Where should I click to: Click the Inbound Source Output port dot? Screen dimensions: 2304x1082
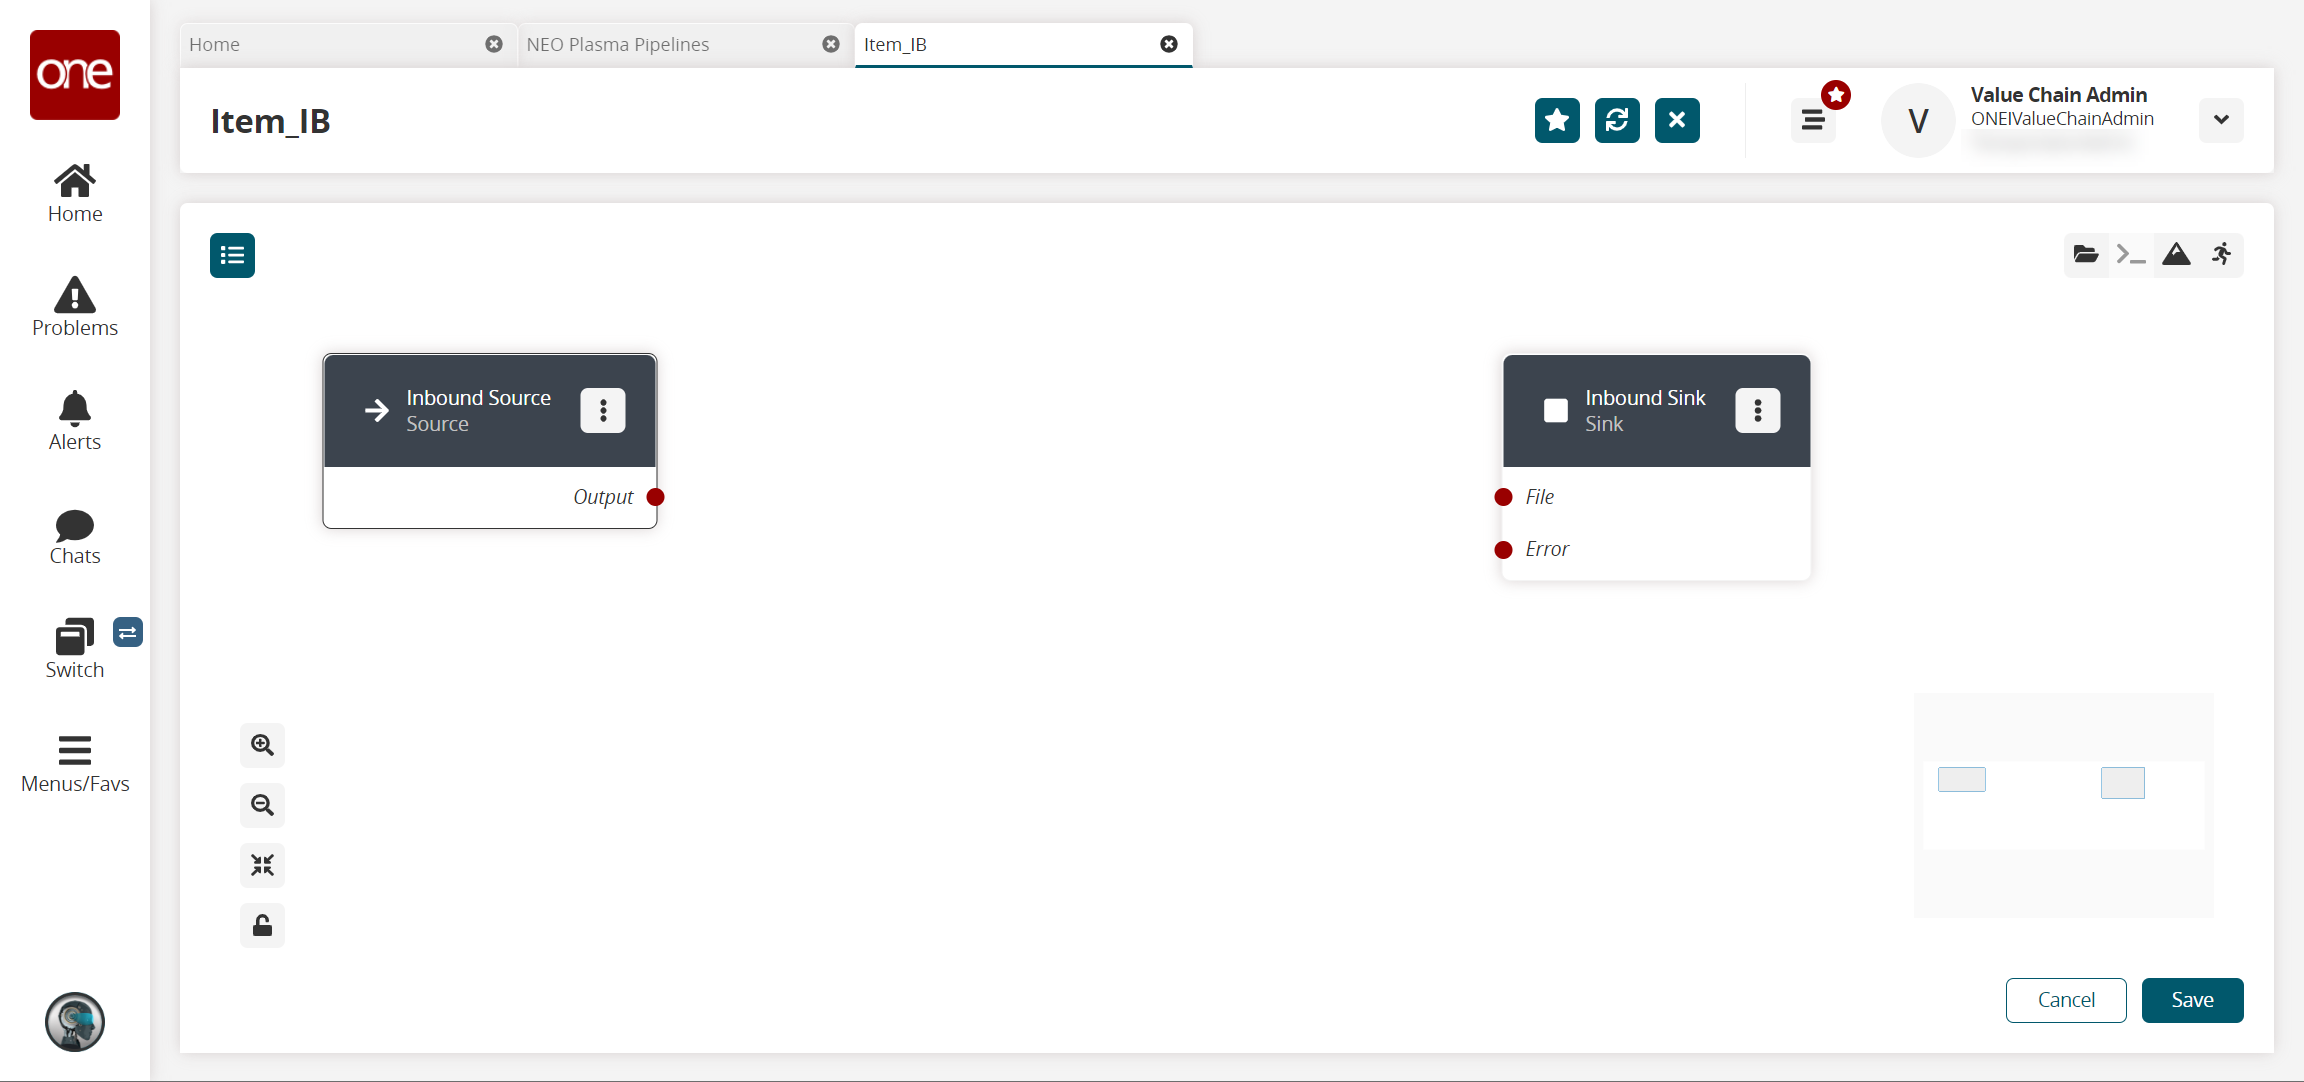point(656,497)
